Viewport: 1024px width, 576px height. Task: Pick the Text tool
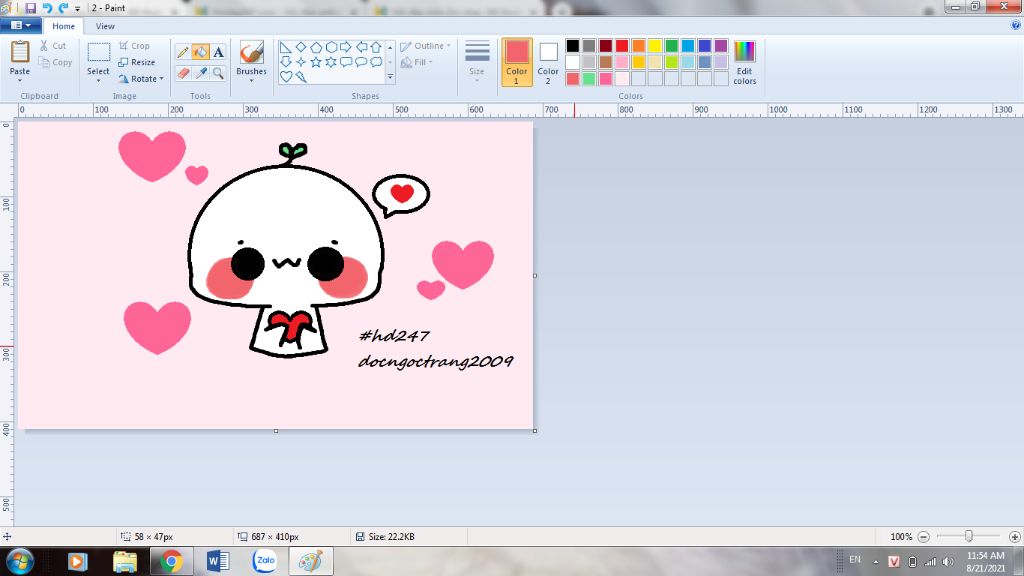[218, 52]
